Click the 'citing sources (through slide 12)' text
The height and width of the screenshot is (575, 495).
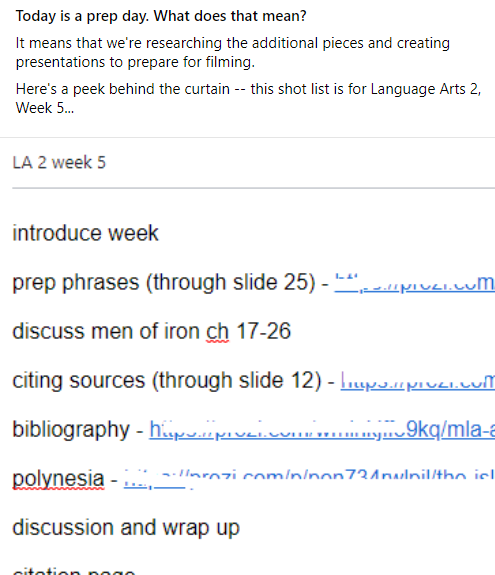click(167, 381)
